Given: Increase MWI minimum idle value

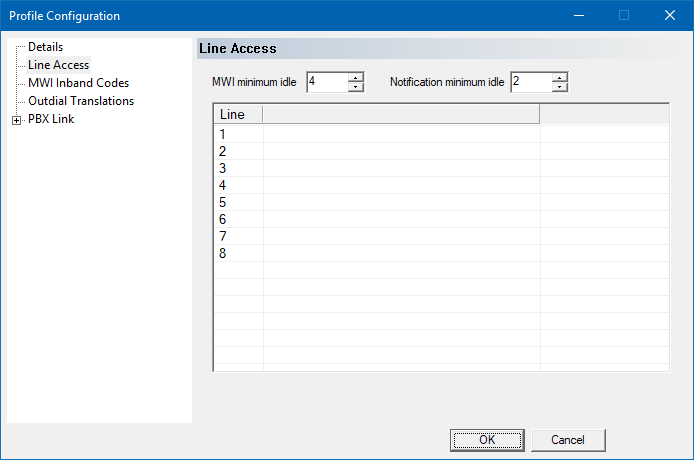Looking at the screenshot, I should (x=355, y=78).
